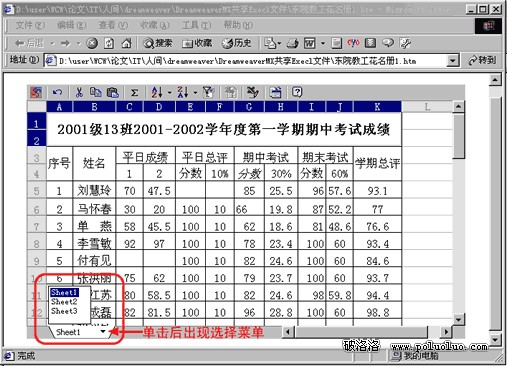Expand the Sheet1 tab dropdown arrow
The image size is (507, 366).
pyautogui.click(x=103, y=331)
